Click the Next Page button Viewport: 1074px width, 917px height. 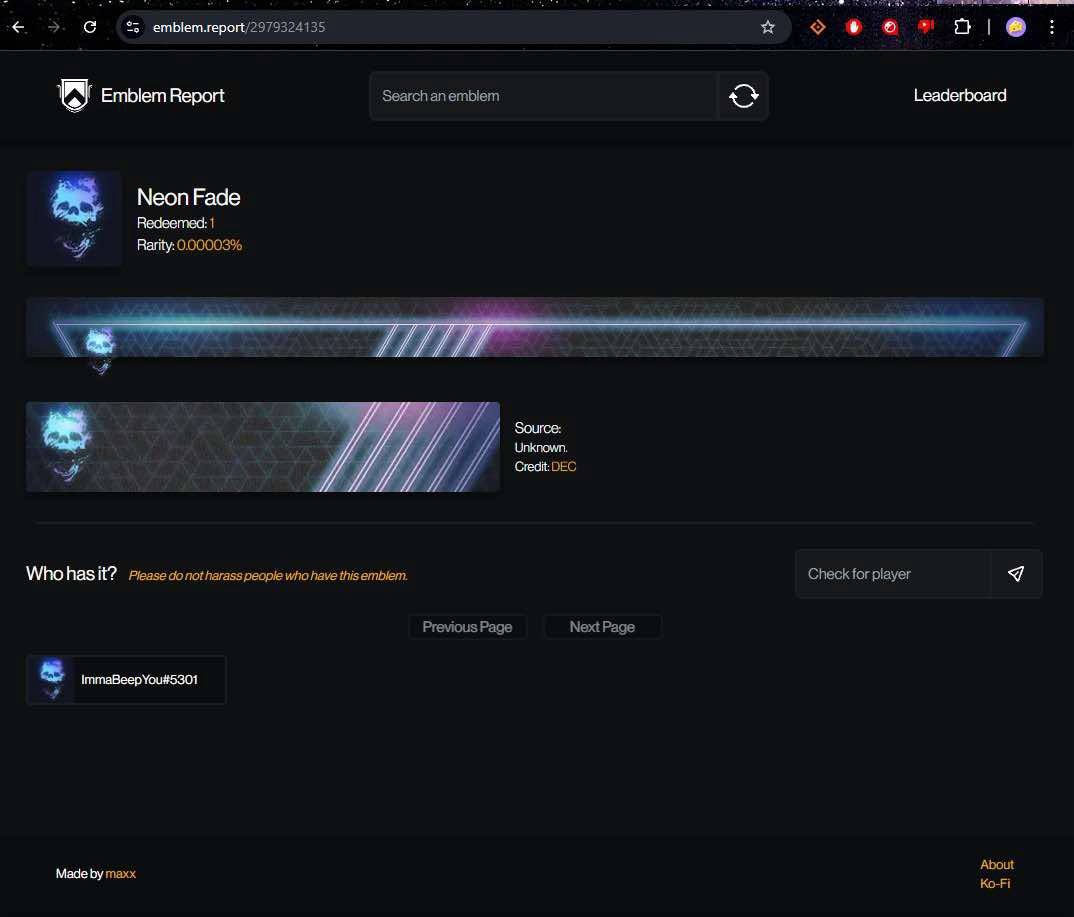point(602,627)
